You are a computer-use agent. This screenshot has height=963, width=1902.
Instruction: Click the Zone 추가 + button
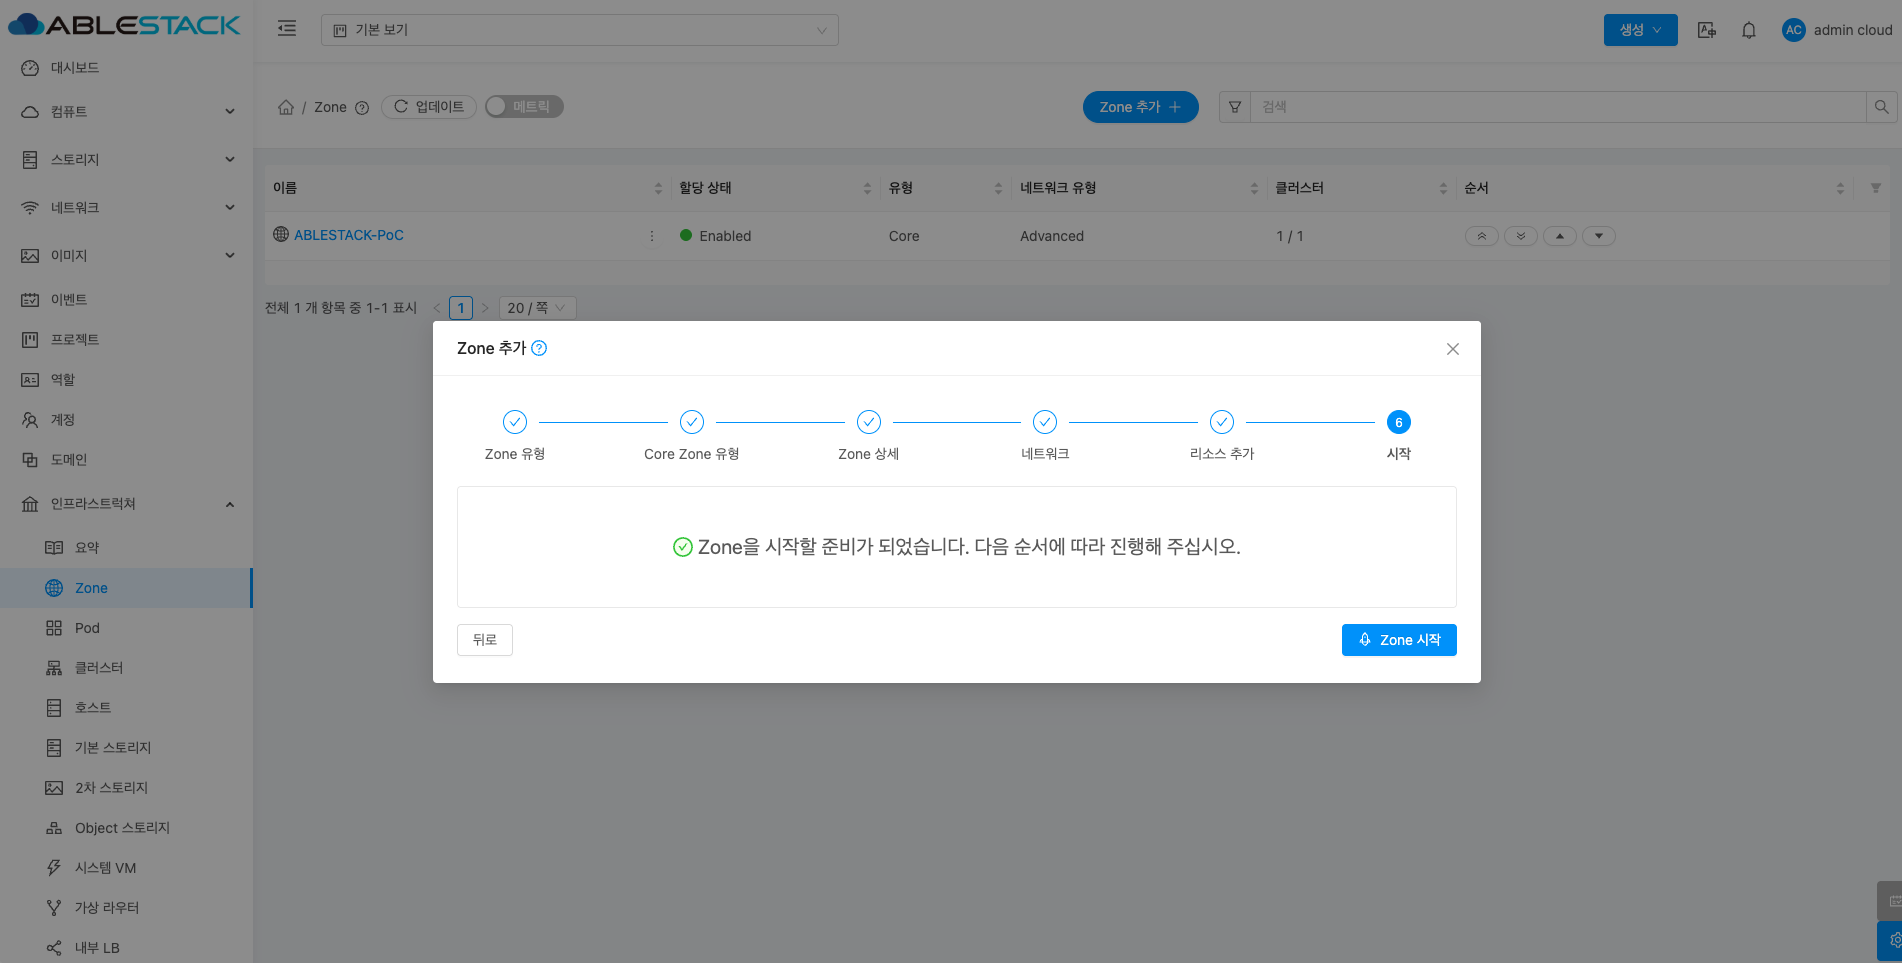click(x=1141, y=107)
